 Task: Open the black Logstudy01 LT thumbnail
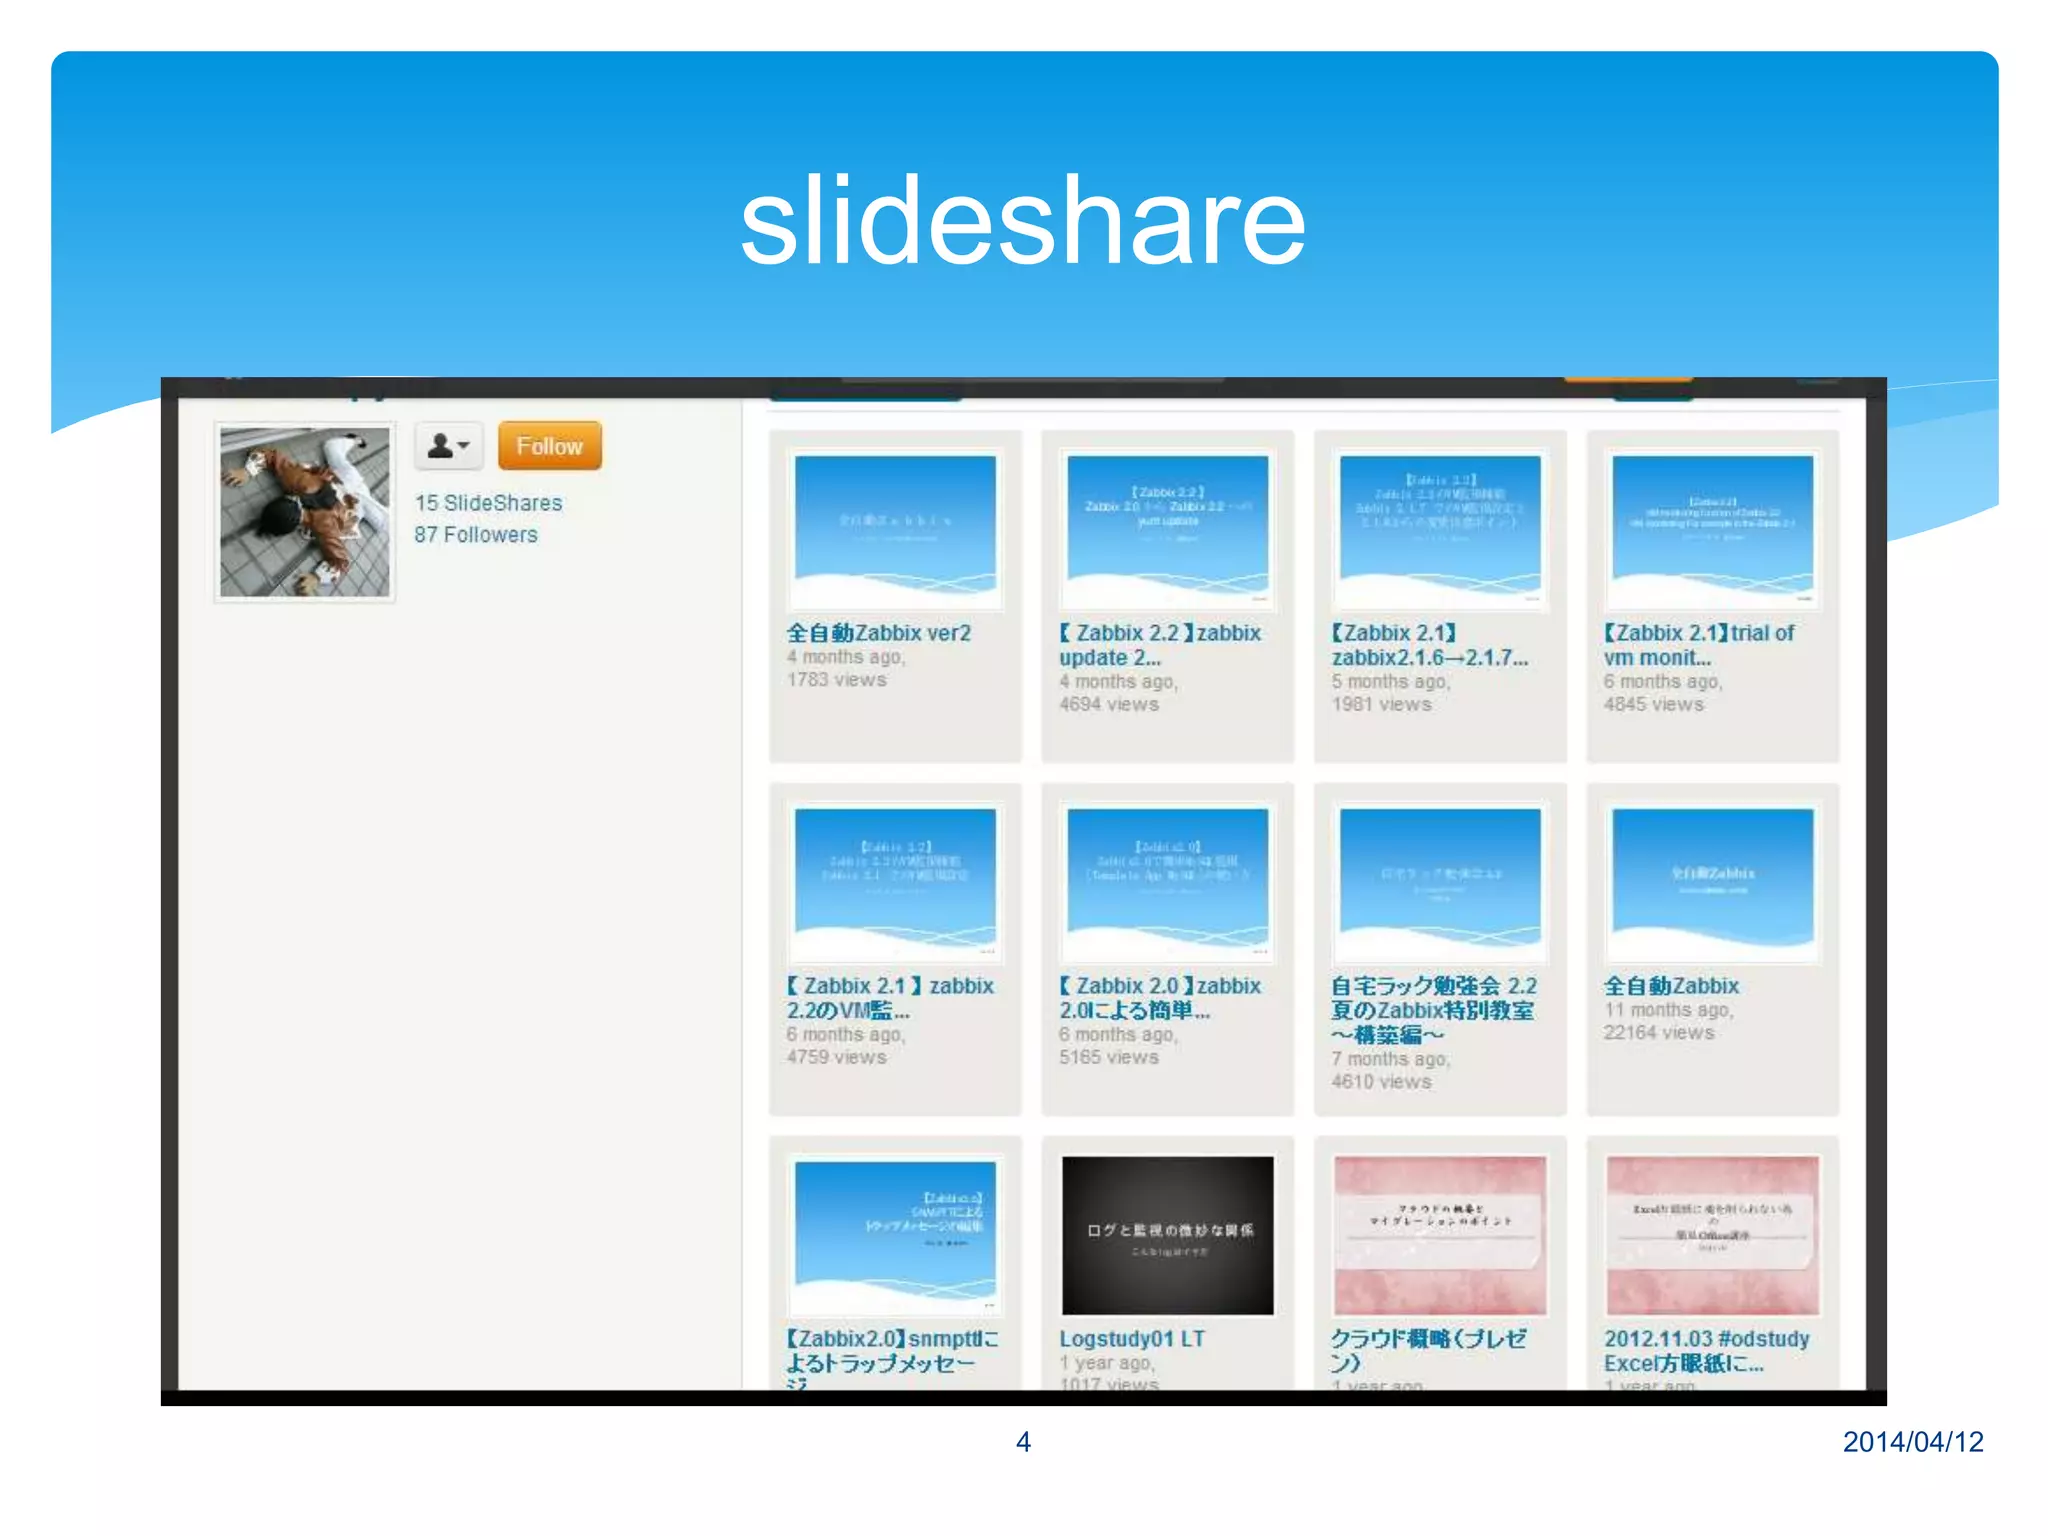coord(1168,1236)
